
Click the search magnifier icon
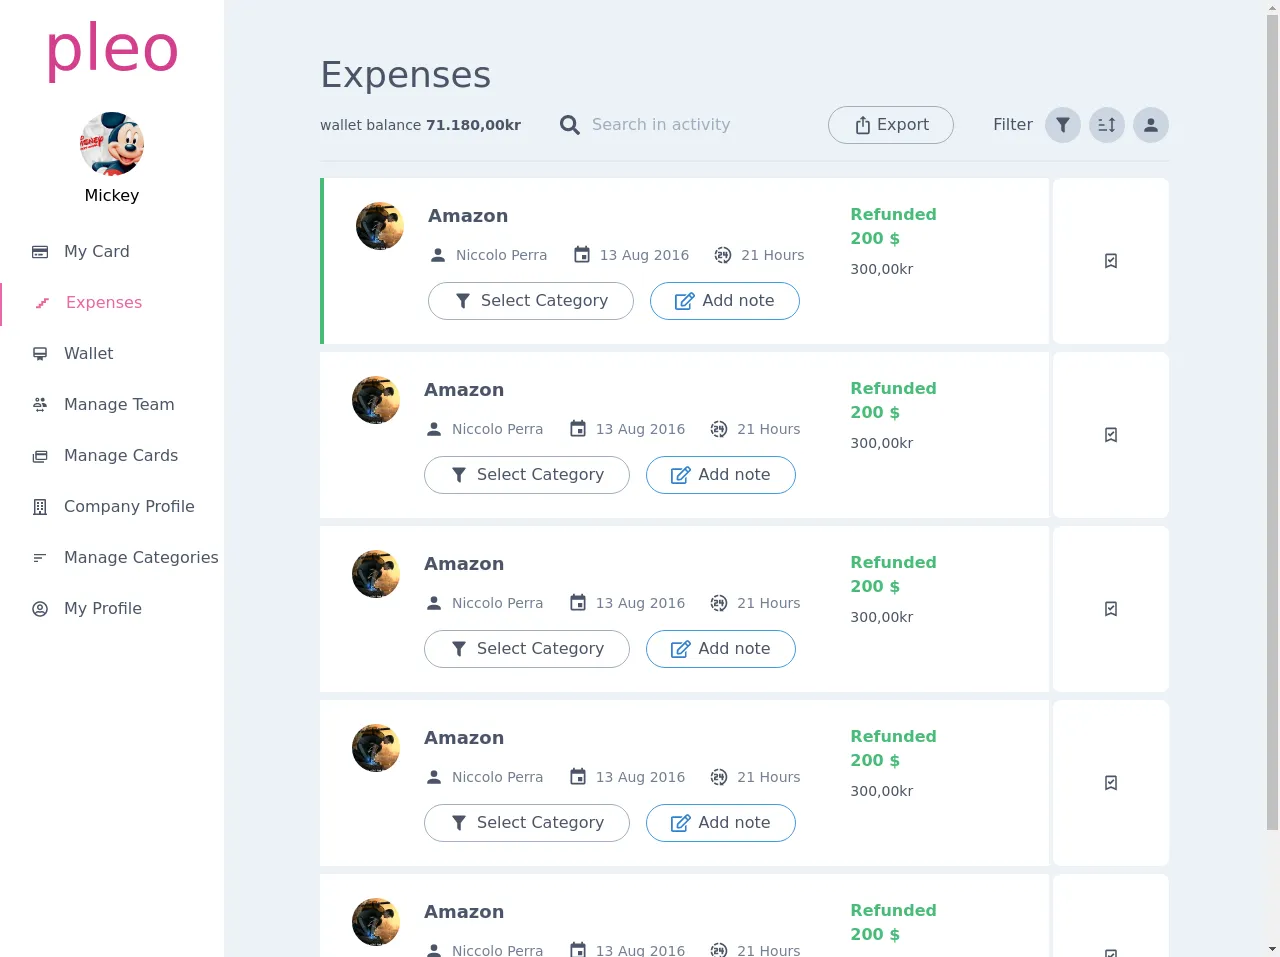point(570,125)
